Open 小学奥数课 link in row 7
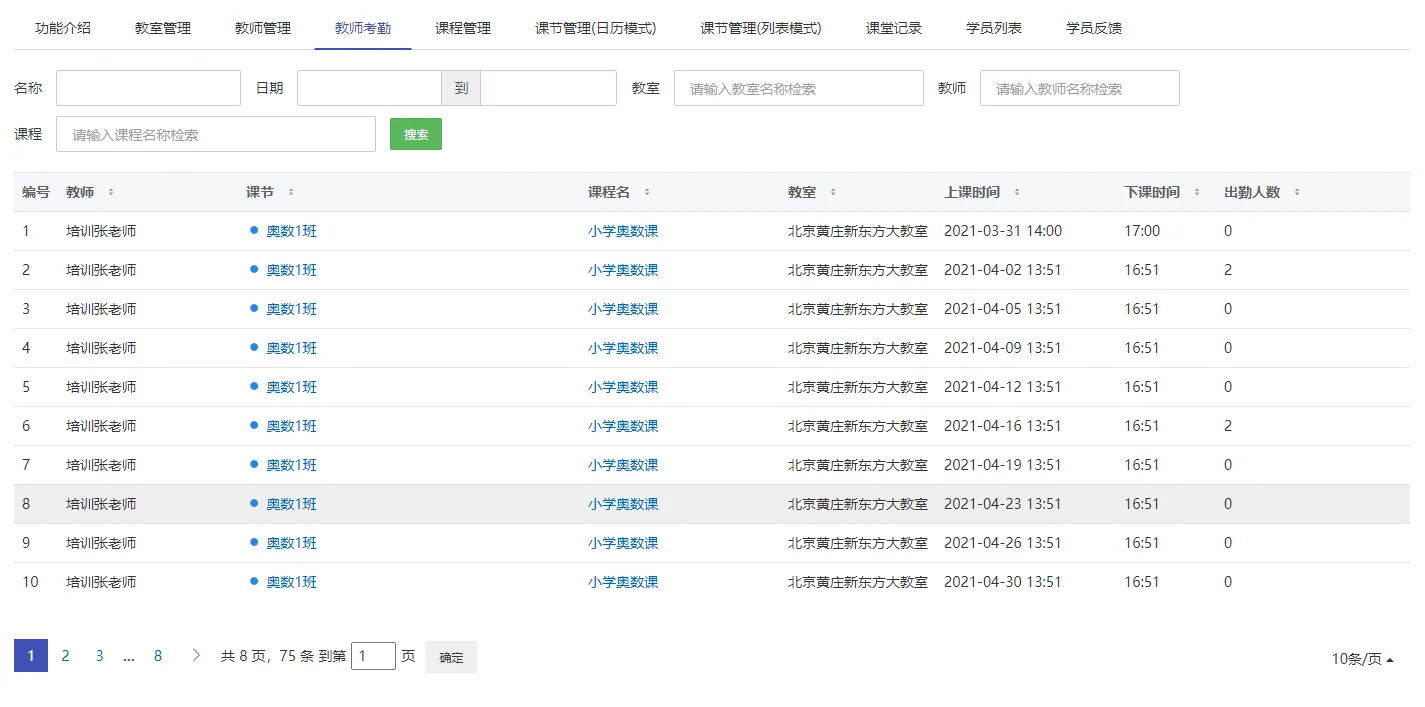Image resolution: width=1425 pixels, height=707 pixels. (x=623, y=465)
